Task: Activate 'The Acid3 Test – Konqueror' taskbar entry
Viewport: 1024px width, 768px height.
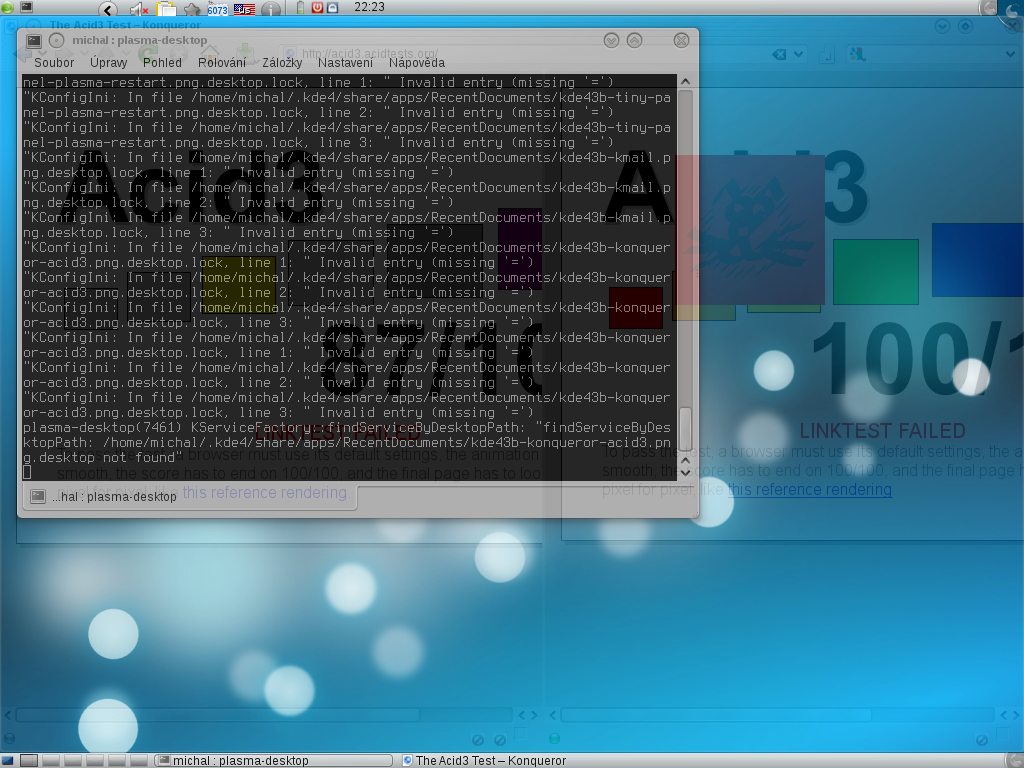Action: 485,760
